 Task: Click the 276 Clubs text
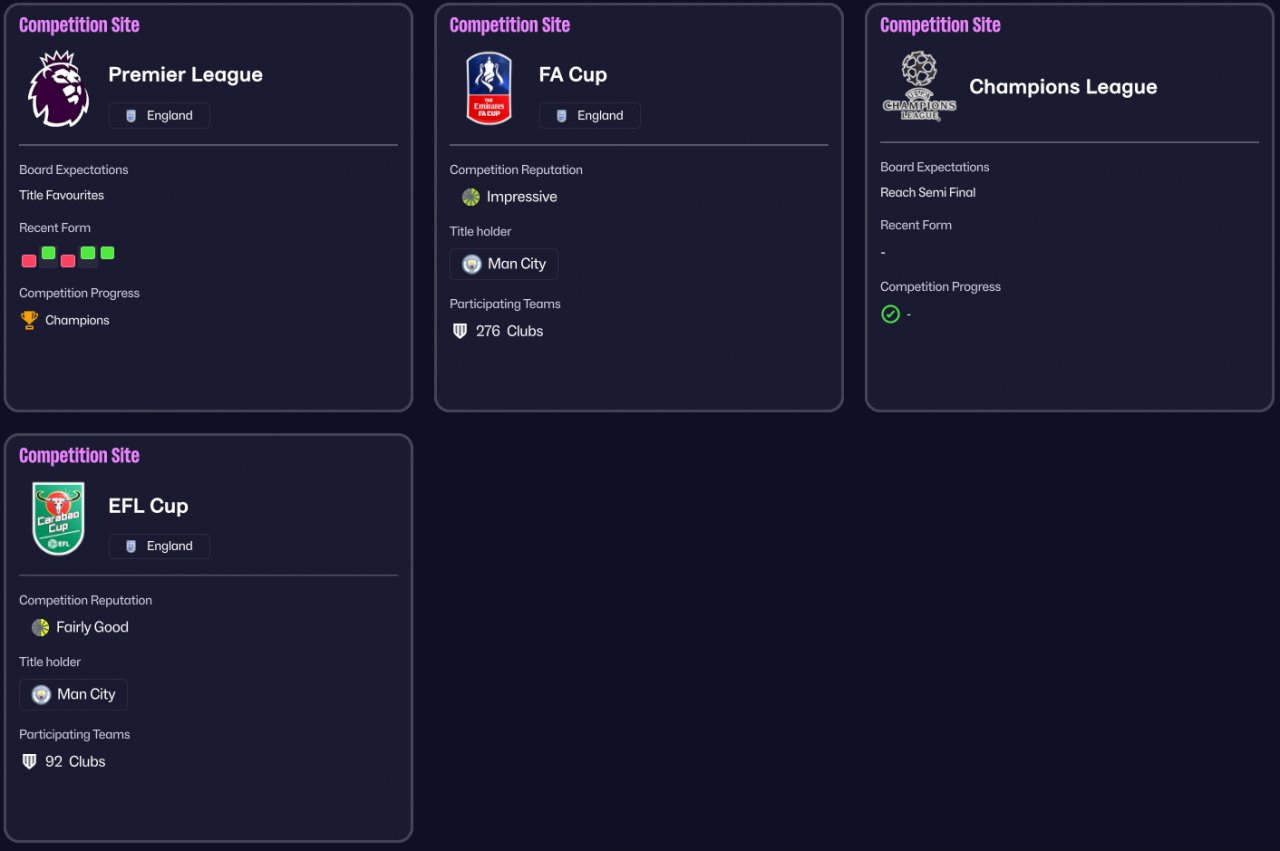(510, 331)
